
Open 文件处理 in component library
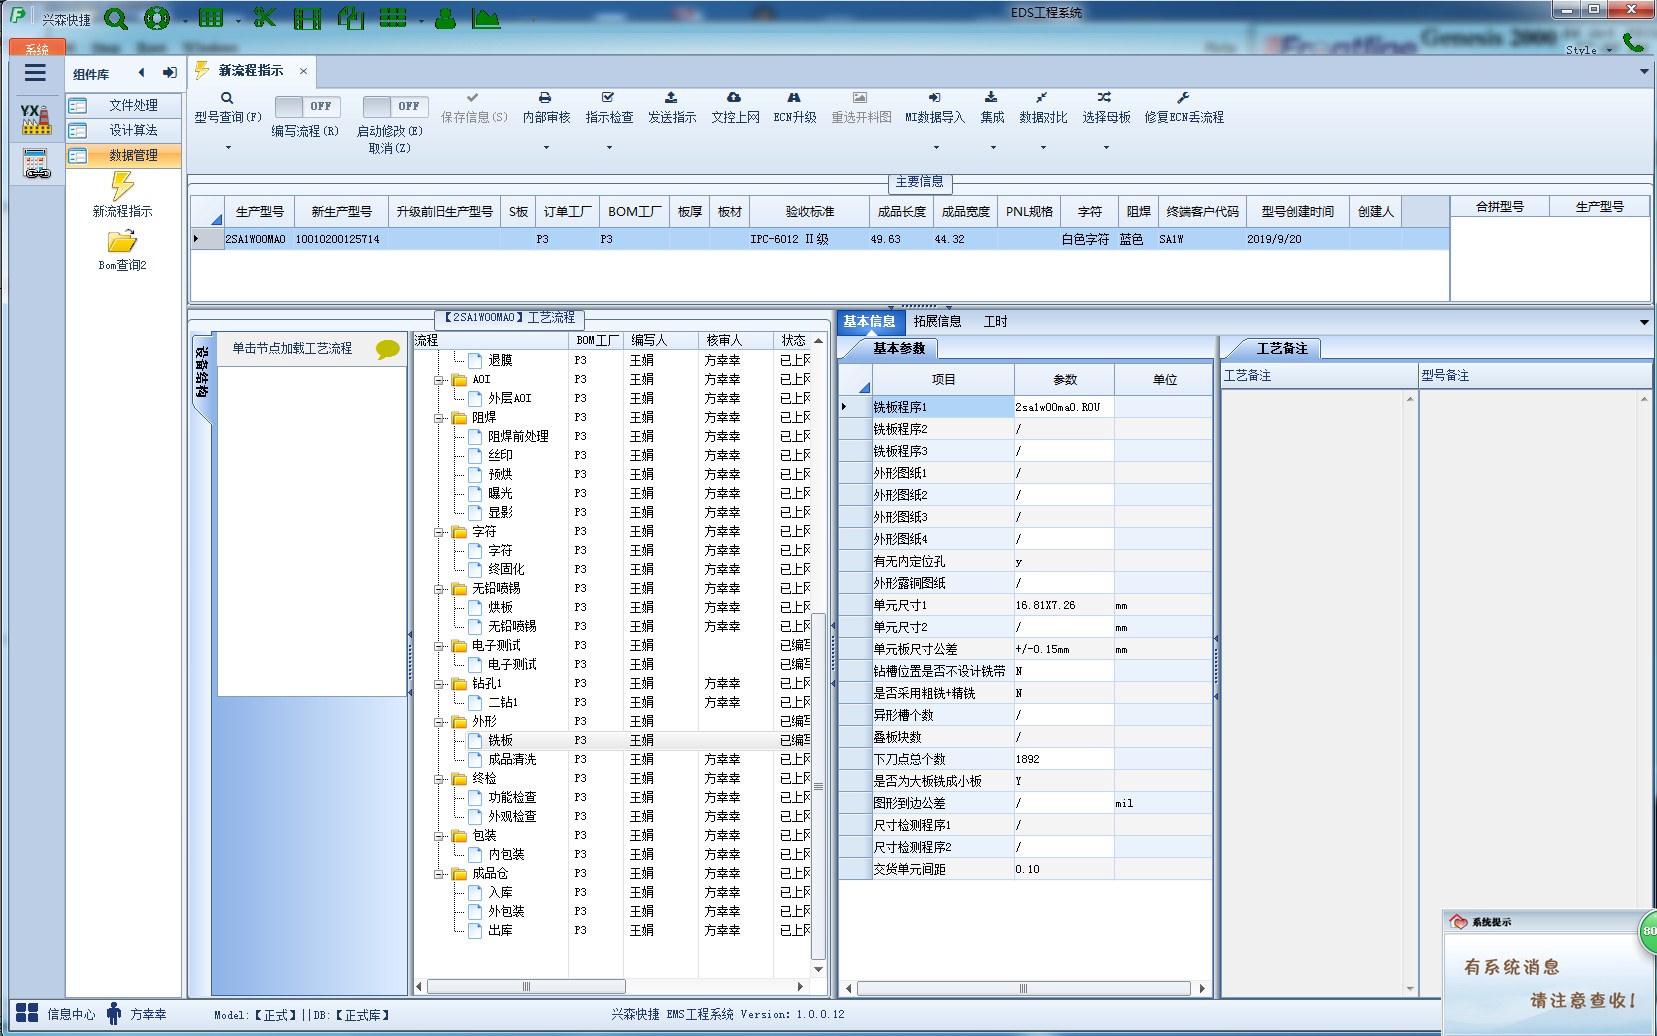pyautogui.click(x=125, y=105)
